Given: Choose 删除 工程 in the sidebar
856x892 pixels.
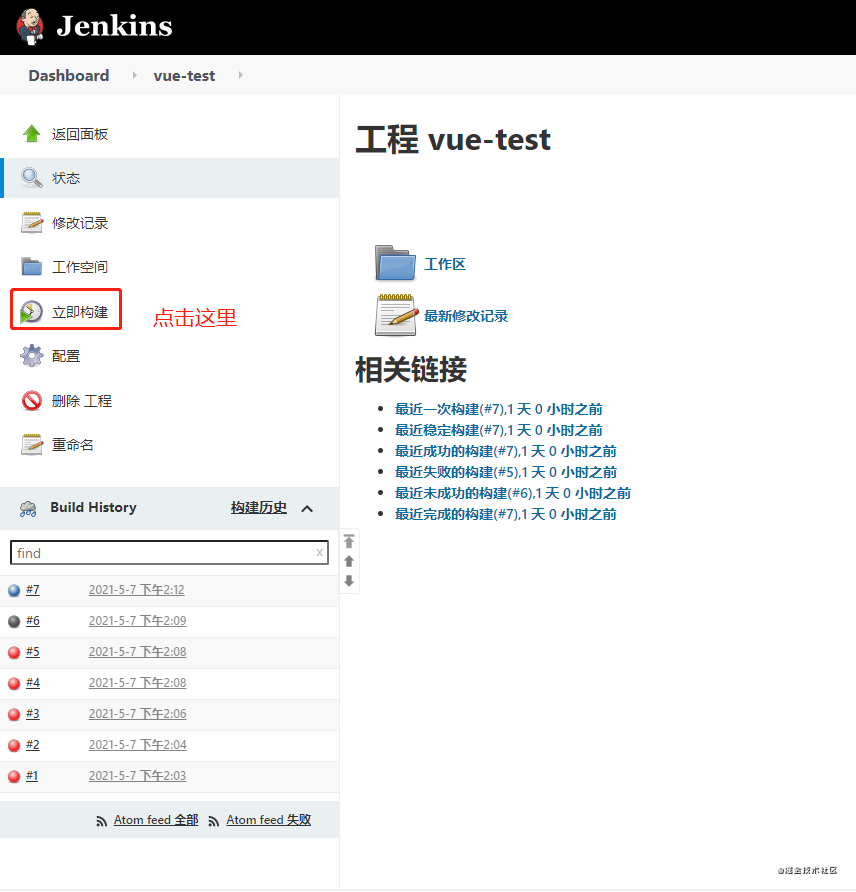Looking at the screenshot, I should pyautogui.click(x=81, y=401).
